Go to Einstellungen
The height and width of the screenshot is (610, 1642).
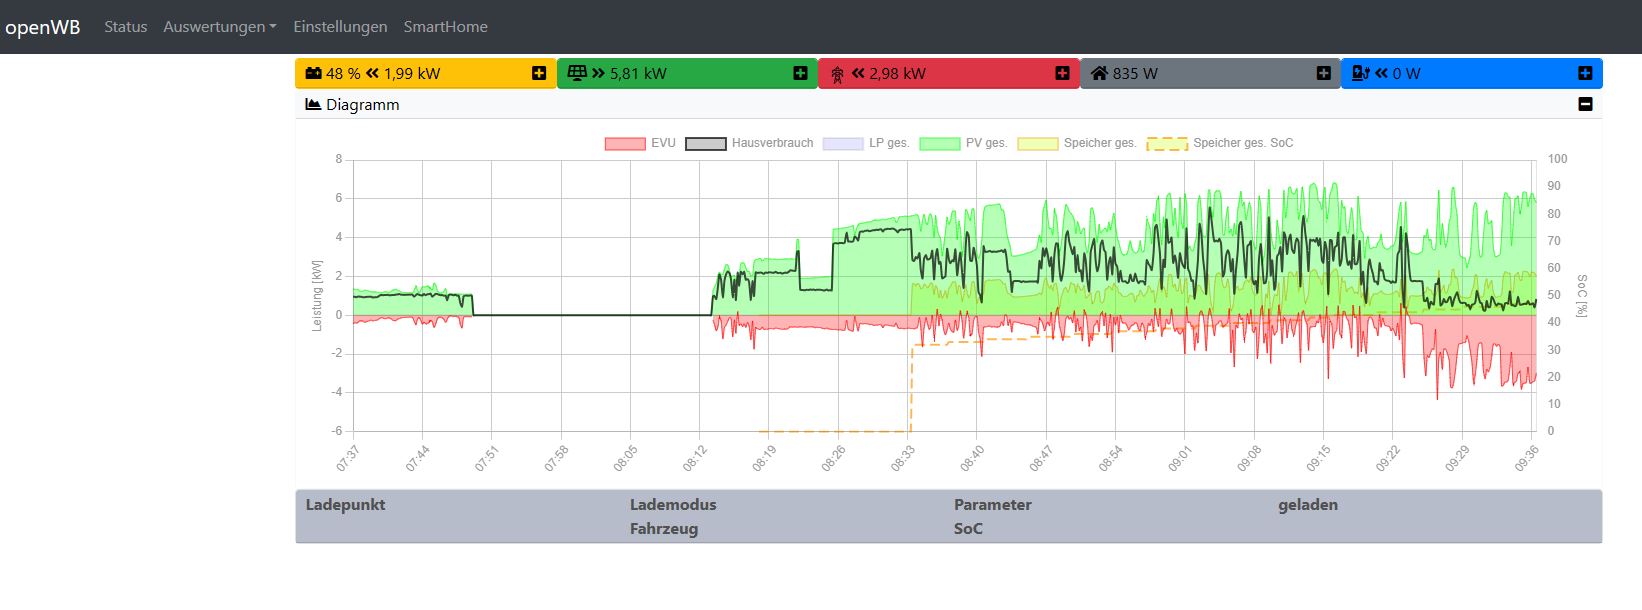tap(340, 27)
